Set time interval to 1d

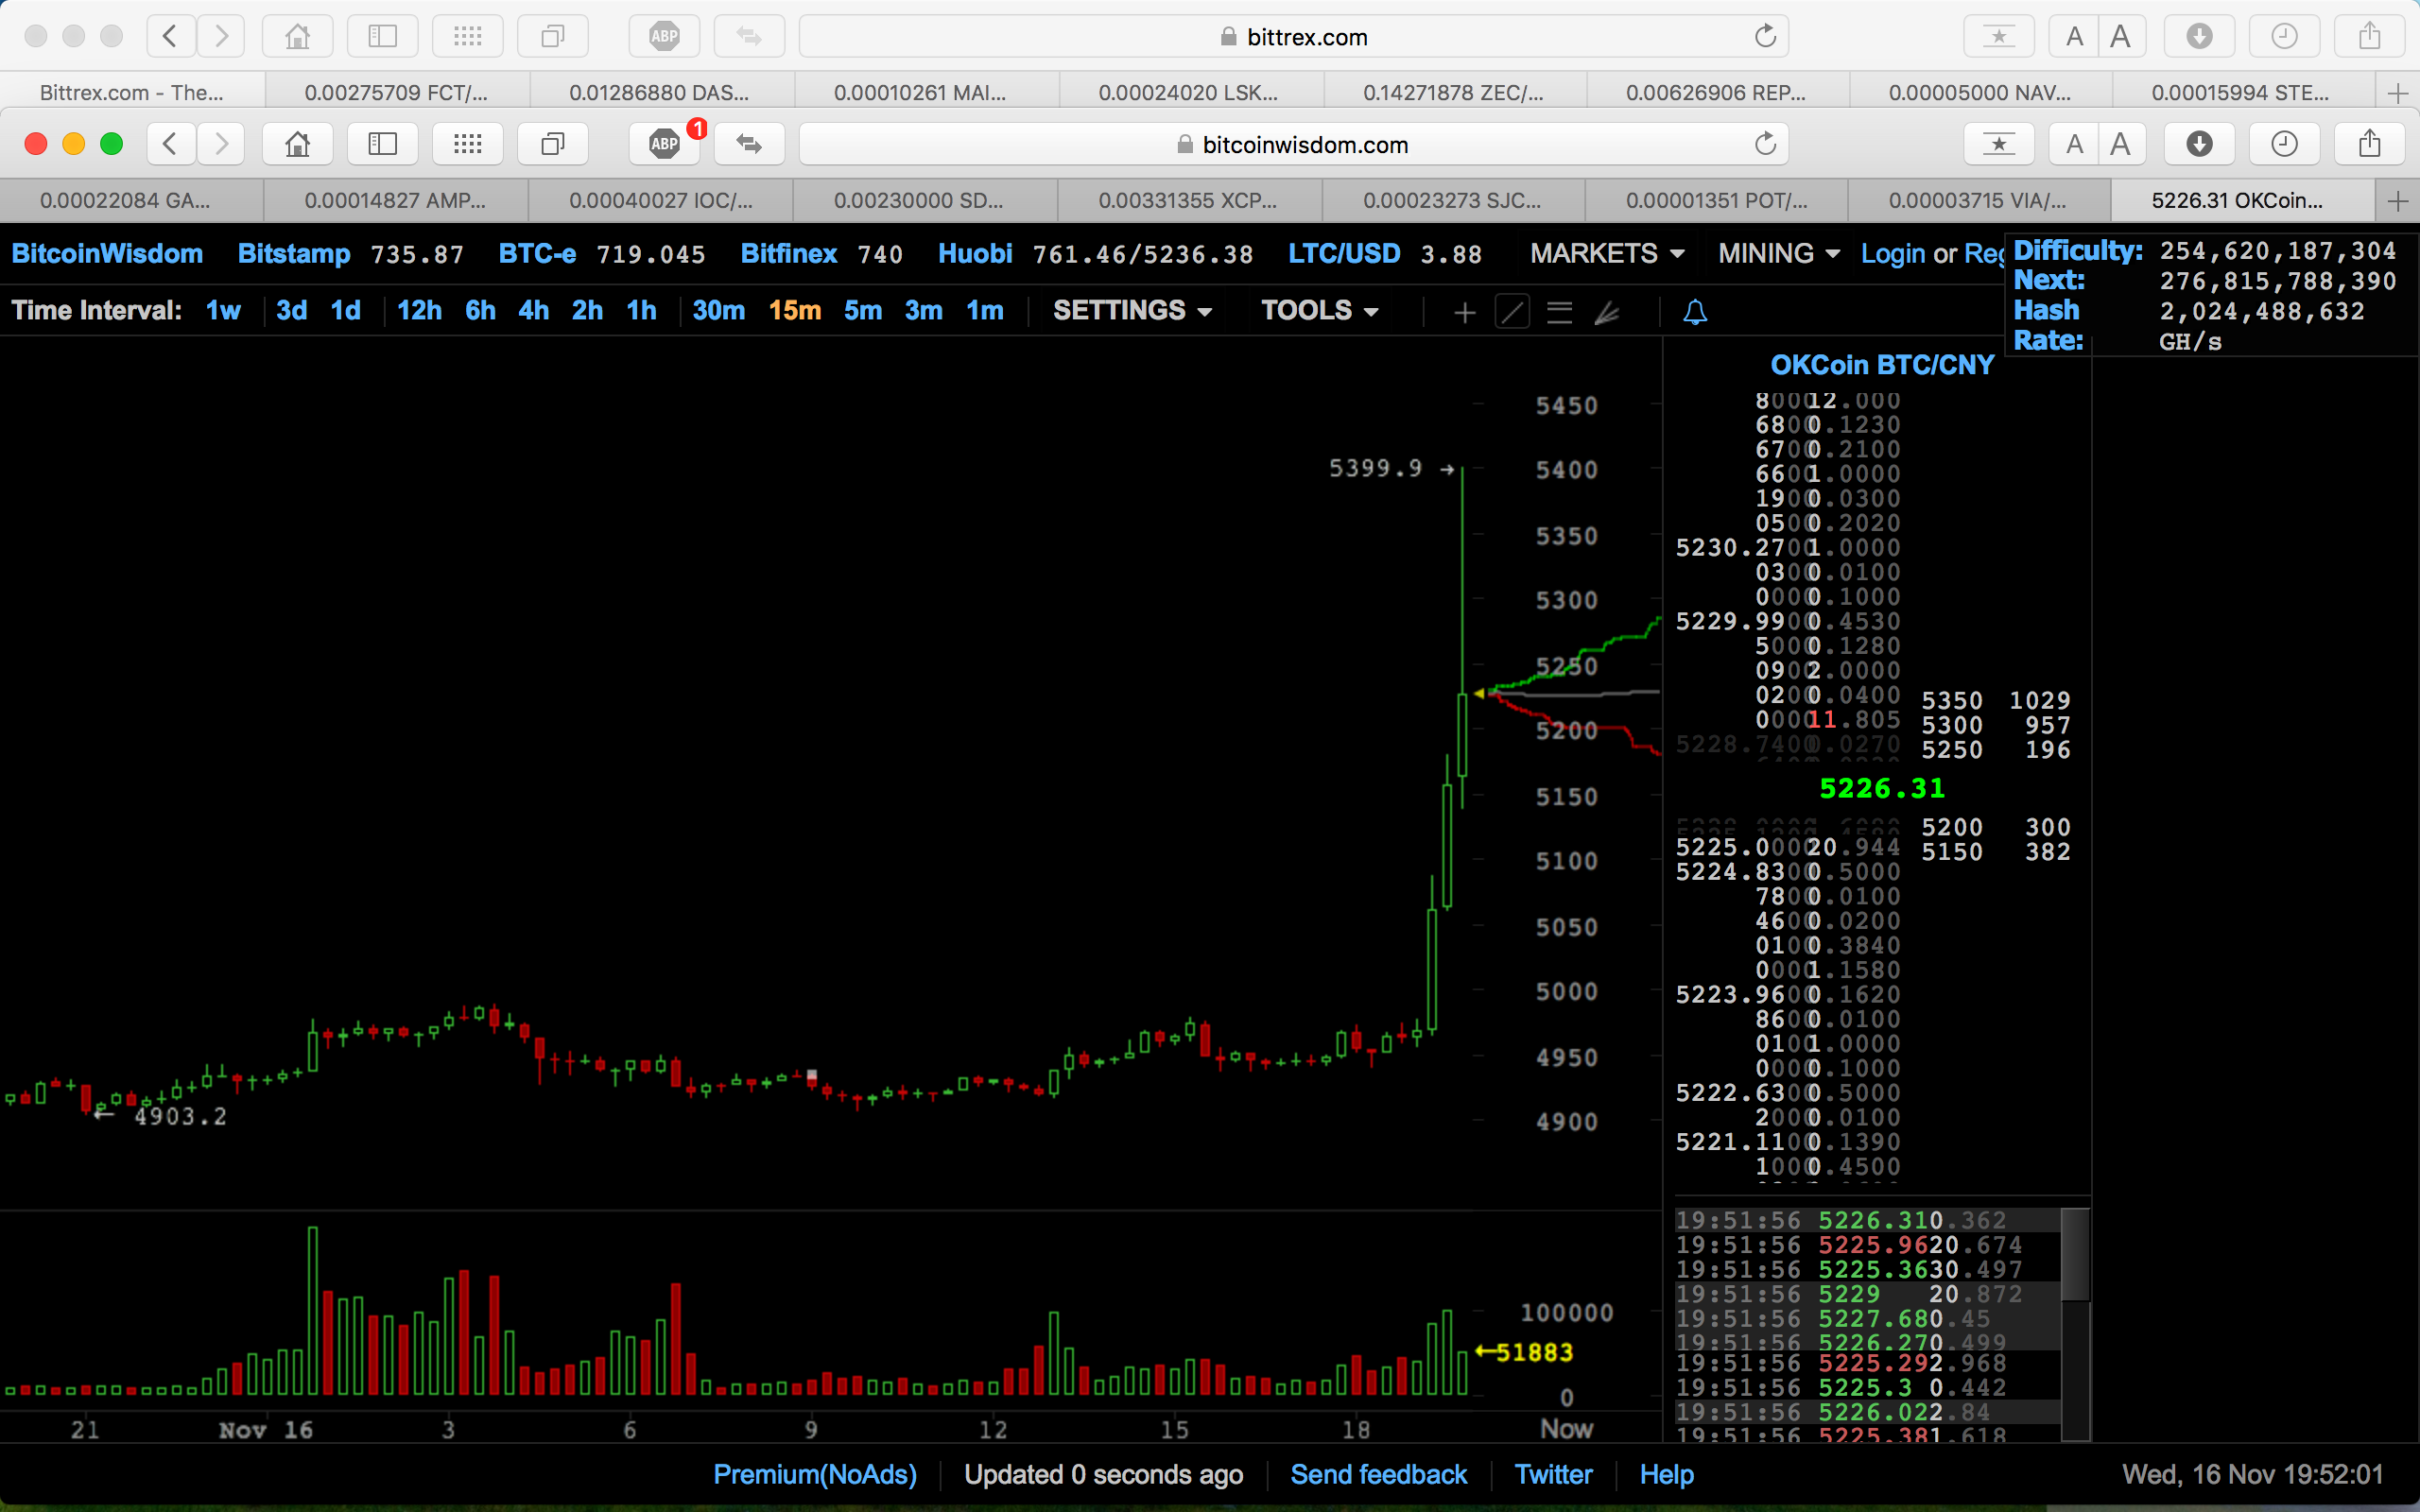[345, 311]
